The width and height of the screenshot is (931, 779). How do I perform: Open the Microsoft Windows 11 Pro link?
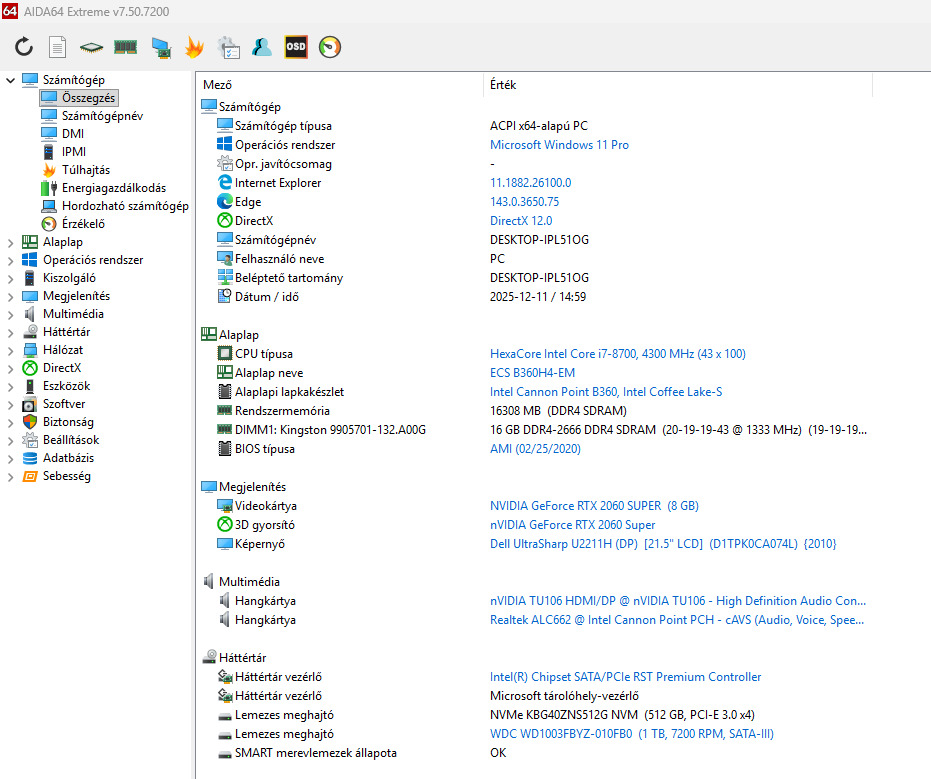click(x=559, y=145)
